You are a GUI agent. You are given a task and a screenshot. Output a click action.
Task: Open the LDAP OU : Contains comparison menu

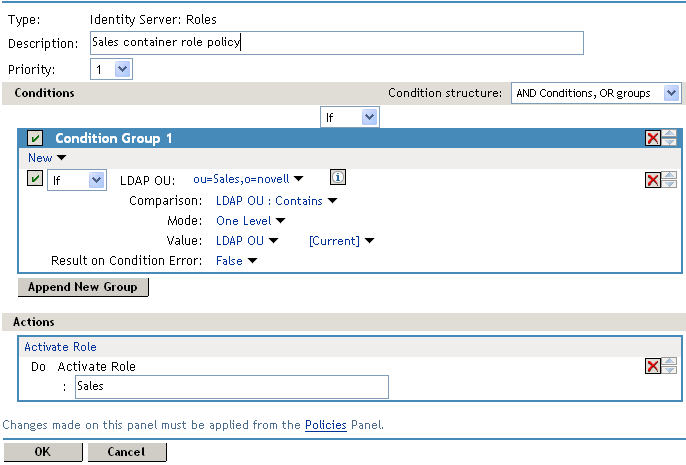276,200
